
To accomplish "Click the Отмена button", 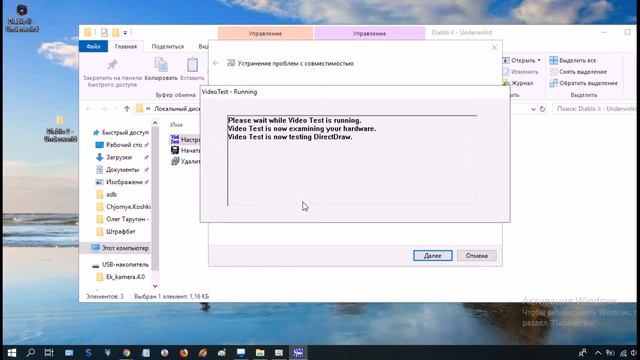I will [x=477, y=256].
